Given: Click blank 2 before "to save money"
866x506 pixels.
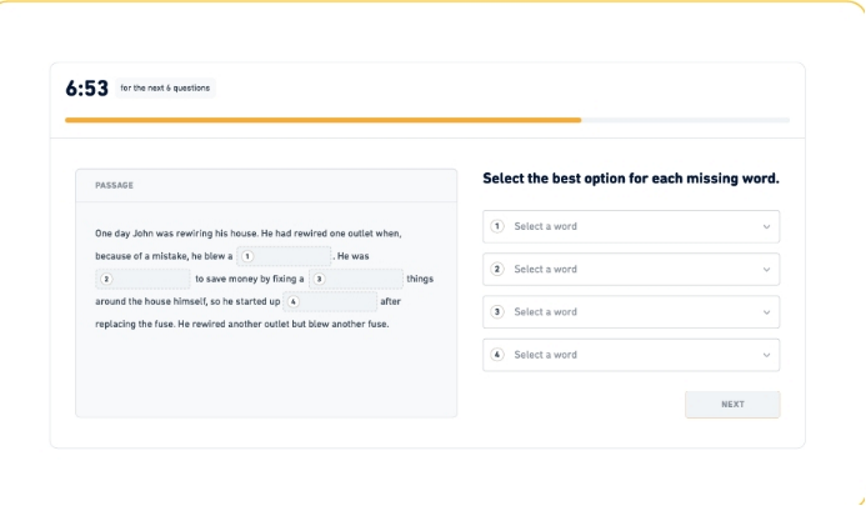Looking at the screenshot, I should pos(143,279).
